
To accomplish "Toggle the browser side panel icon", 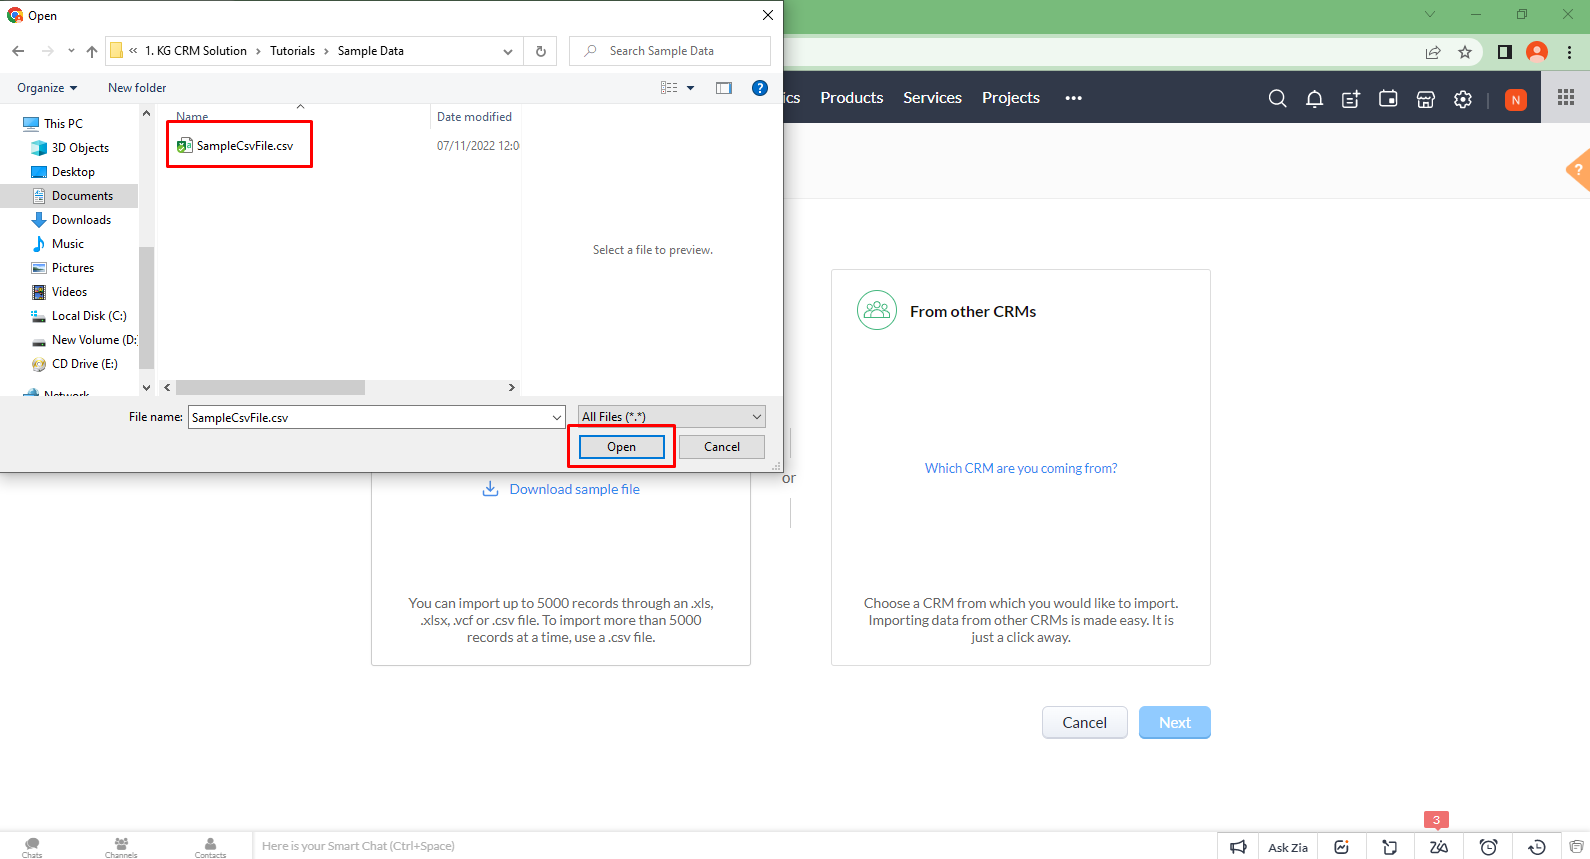I will click(1504, 52).
